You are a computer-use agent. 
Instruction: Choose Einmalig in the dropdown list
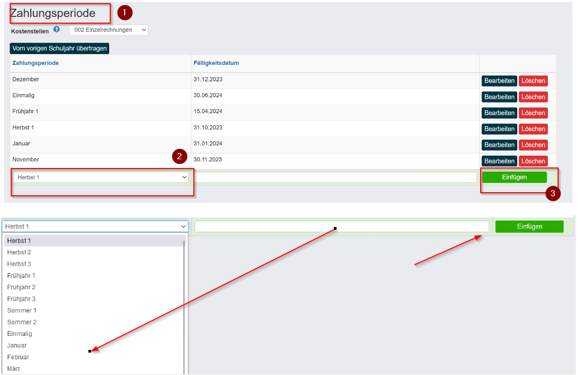(20, 334)
